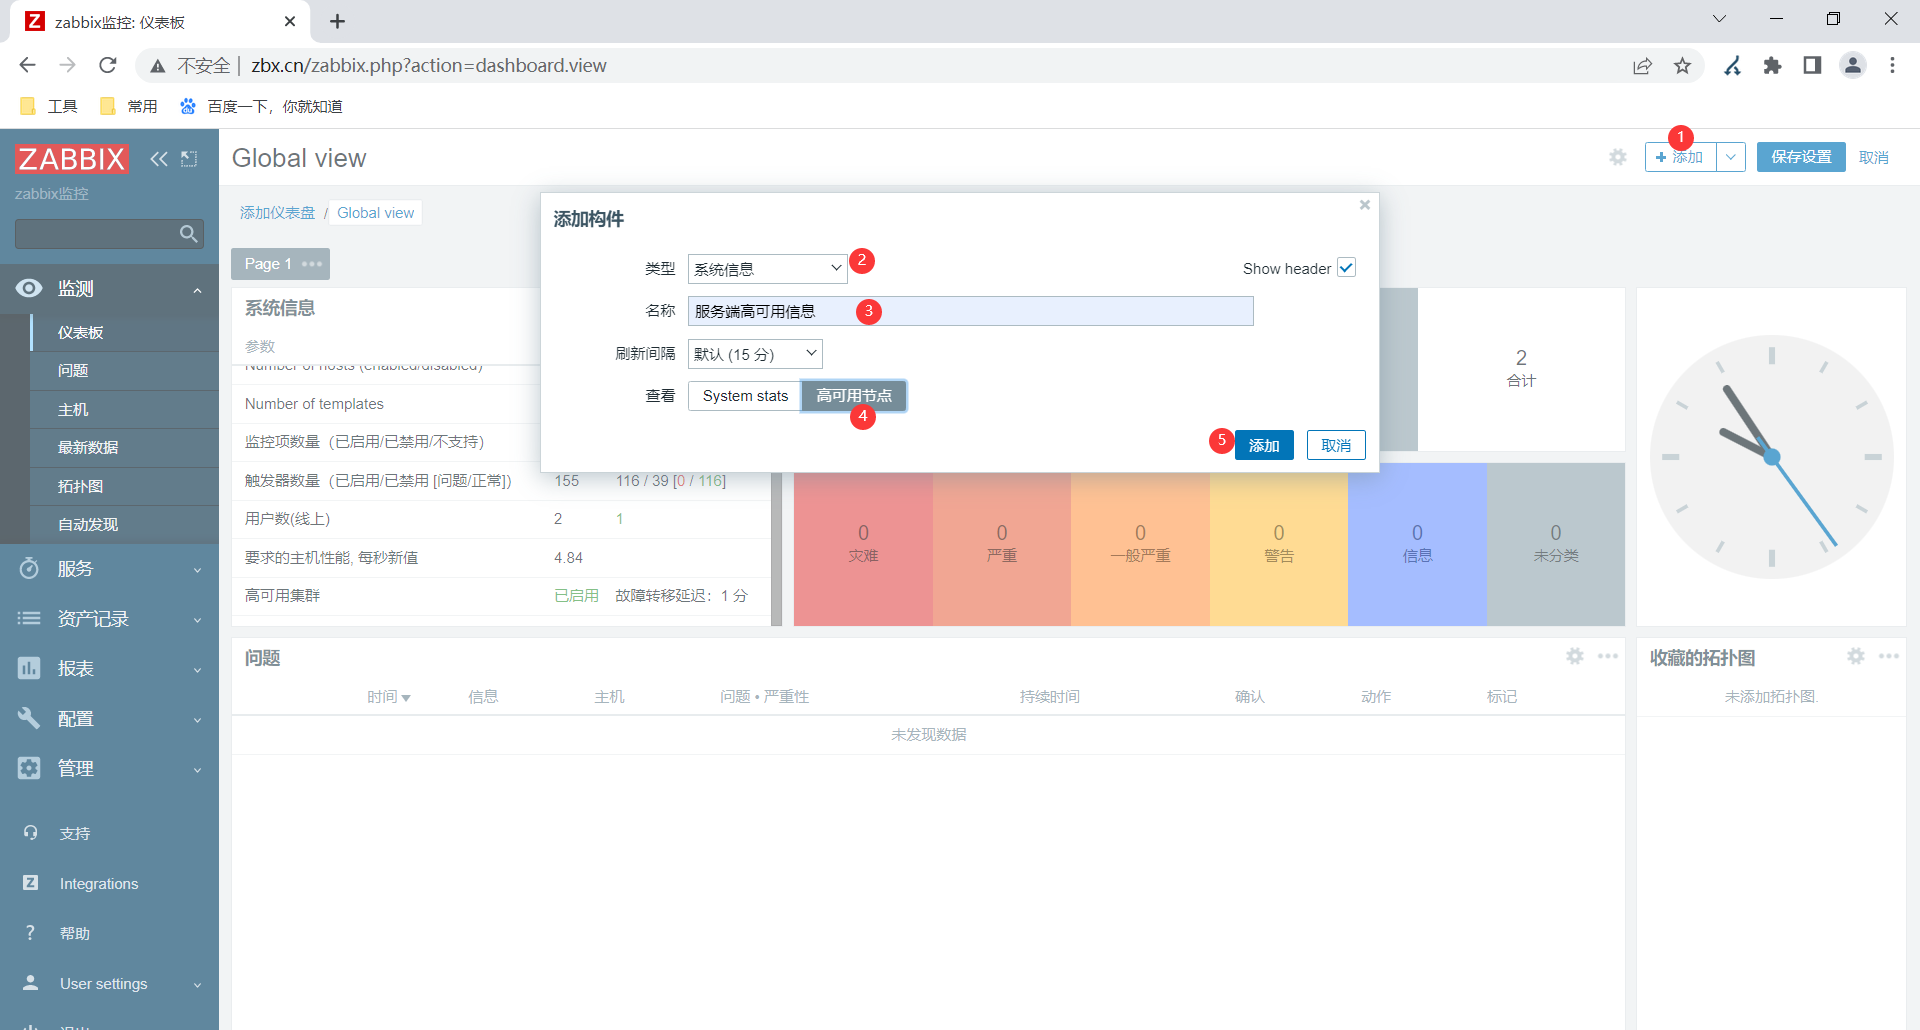Open dashboard properties gear icon
Screen dimensions: 1920x1030
tap(1618, 157)
